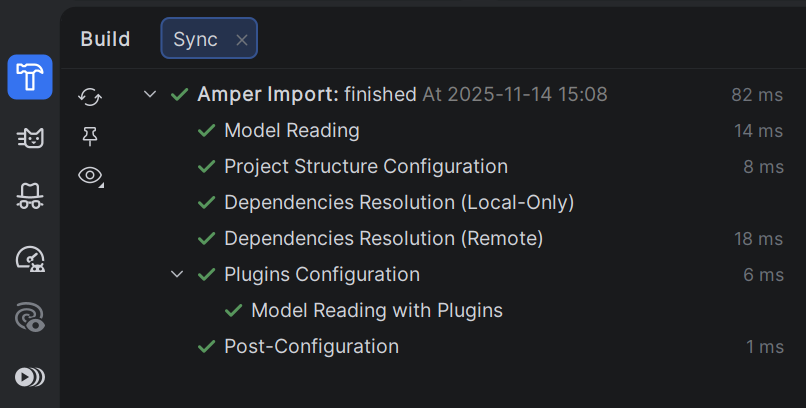
Task: Click the play-with-waves sidebar icon
Action: point(30,377)
